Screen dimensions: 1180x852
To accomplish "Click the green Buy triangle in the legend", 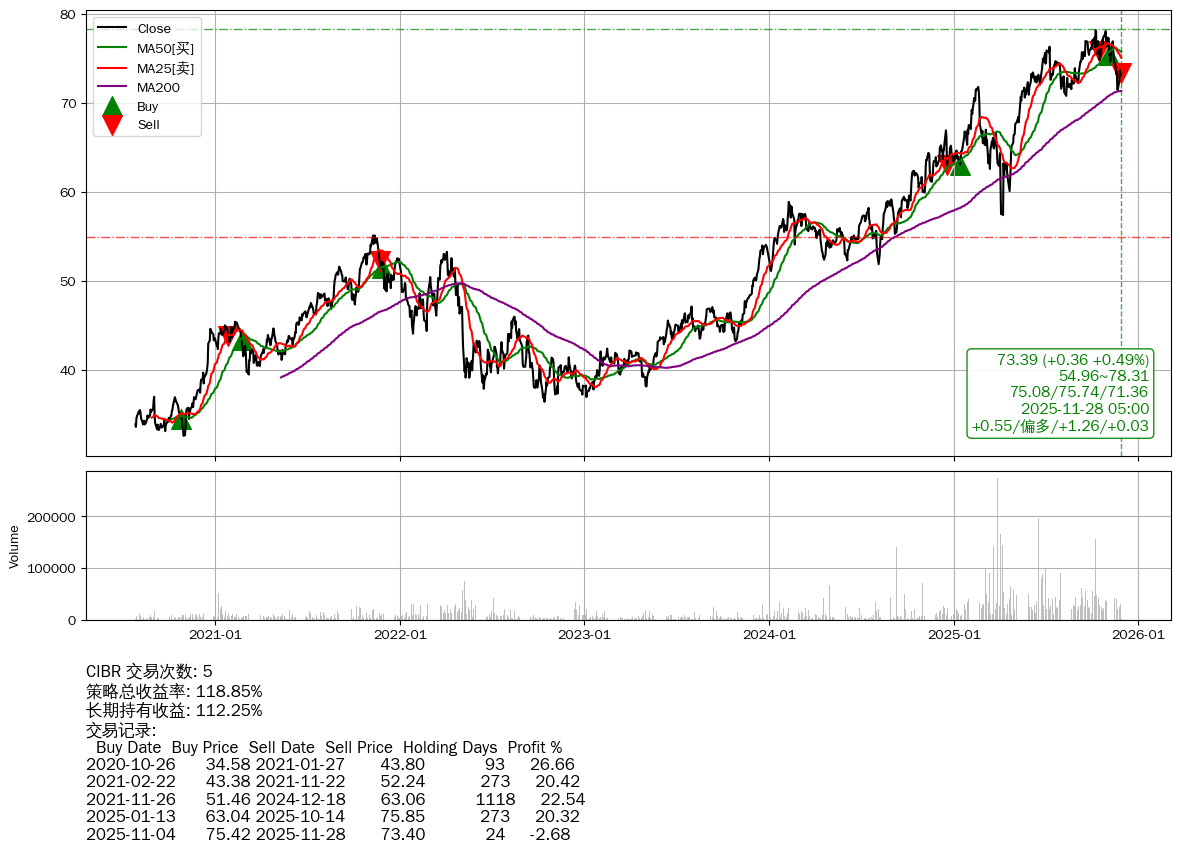I will click(113, 106).
